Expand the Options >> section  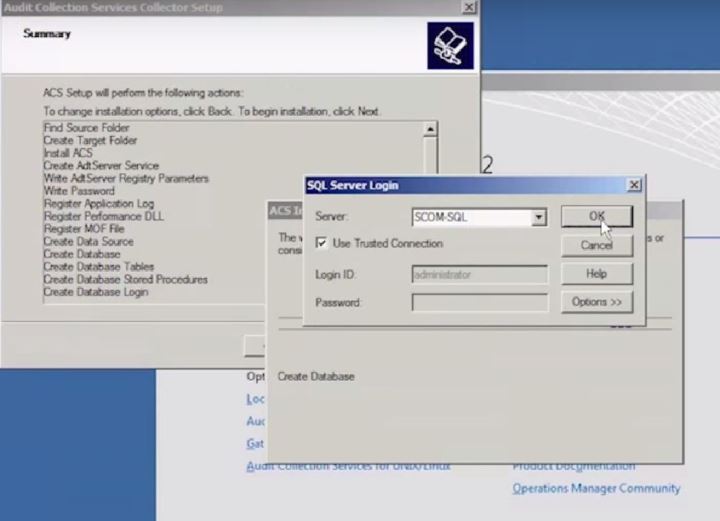tap(596, 302)
